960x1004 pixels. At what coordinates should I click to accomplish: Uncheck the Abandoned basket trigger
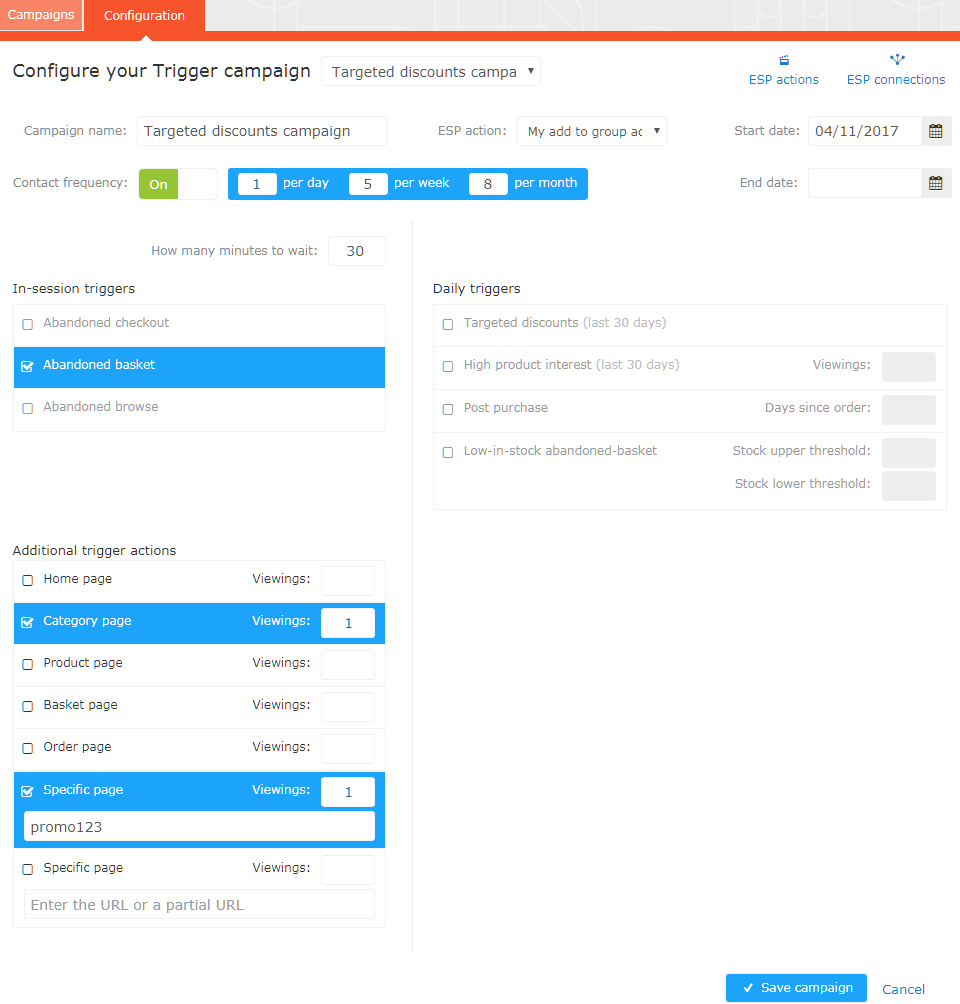27,366
